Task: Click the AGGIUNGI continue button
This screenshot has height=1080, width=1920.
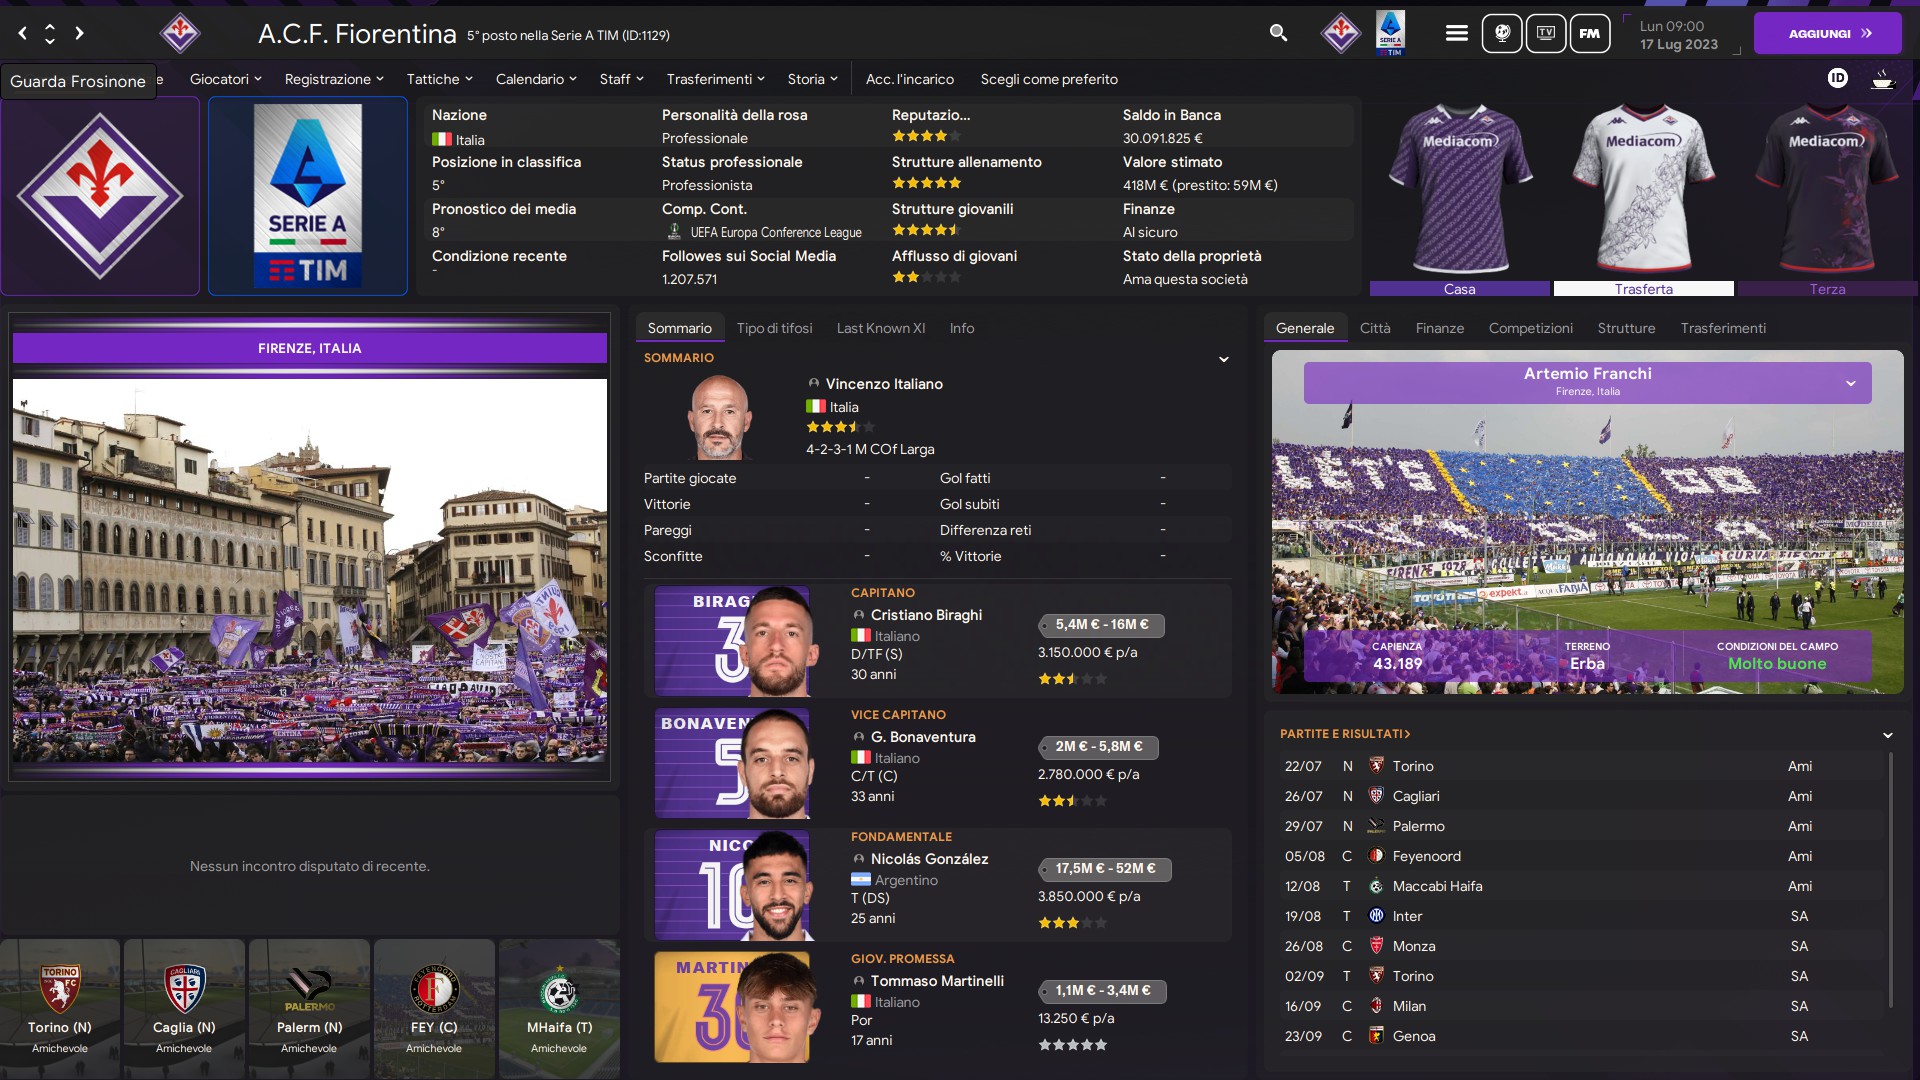Action: pyautogui.click(x=1828, y=33)
